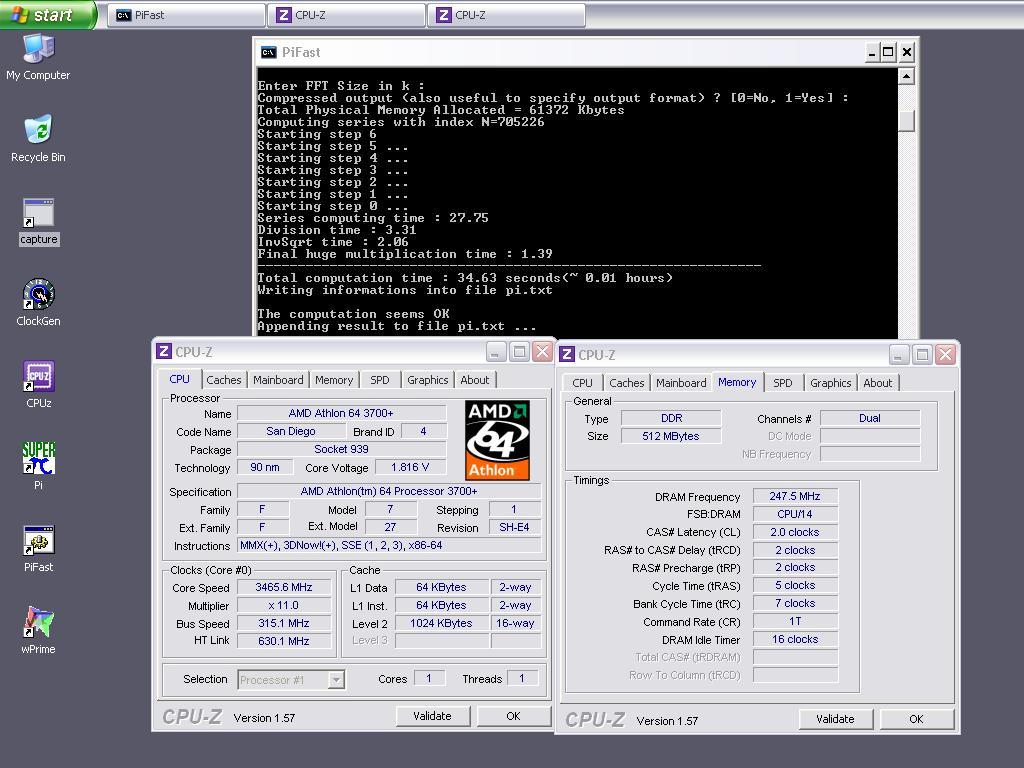This screenshot has height=768, width=1024.
Task: Open Mainboard tab in right CPU-Z window
Action: coord(681,383)
